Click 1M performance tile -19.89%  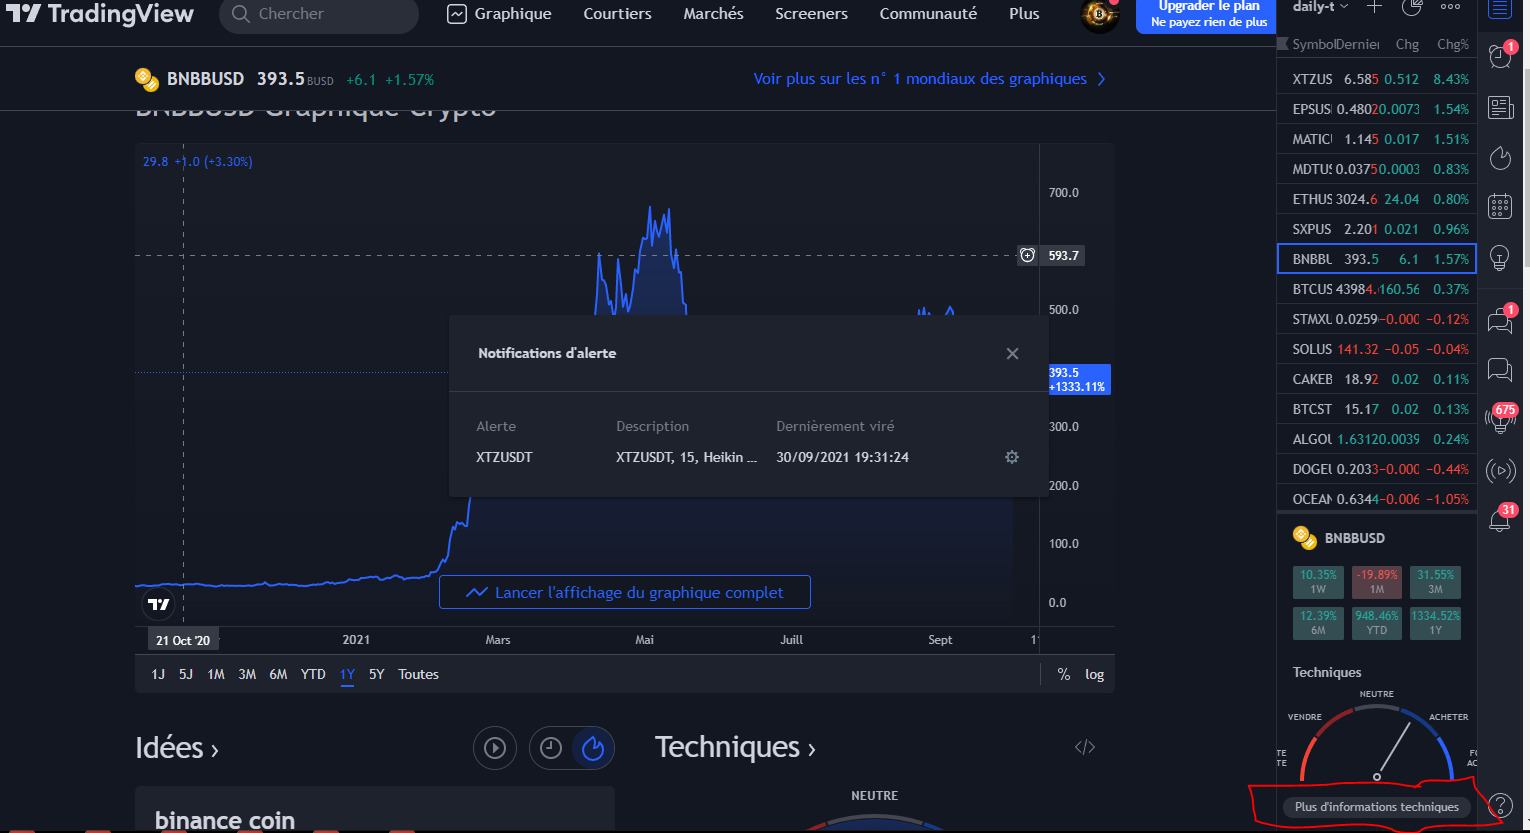(x=1377, y=582)
